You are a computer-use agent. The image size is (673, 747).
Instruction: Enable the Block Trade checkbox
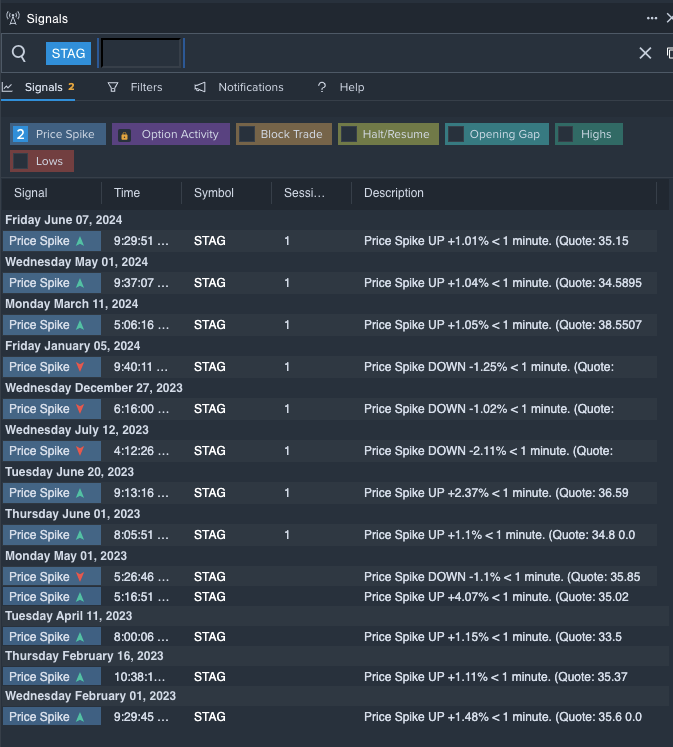point(247,134)
